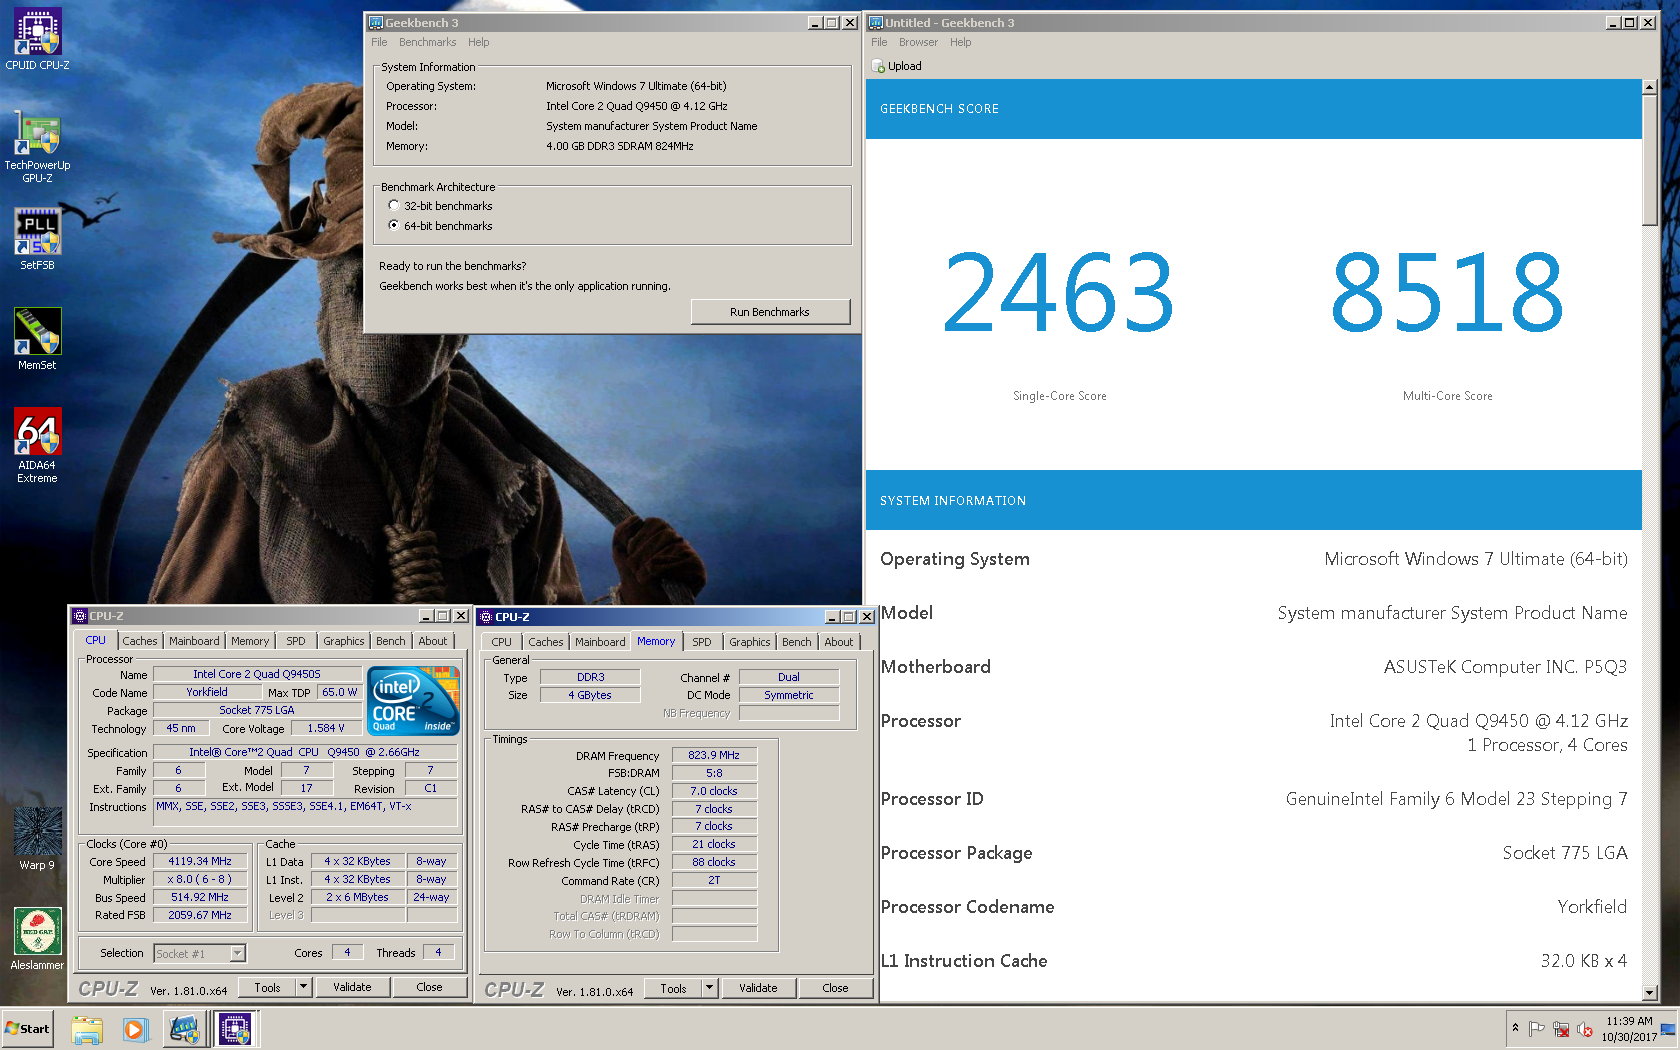
Task: Select 64-bit benchmarks option
Action: coord(394,225)
